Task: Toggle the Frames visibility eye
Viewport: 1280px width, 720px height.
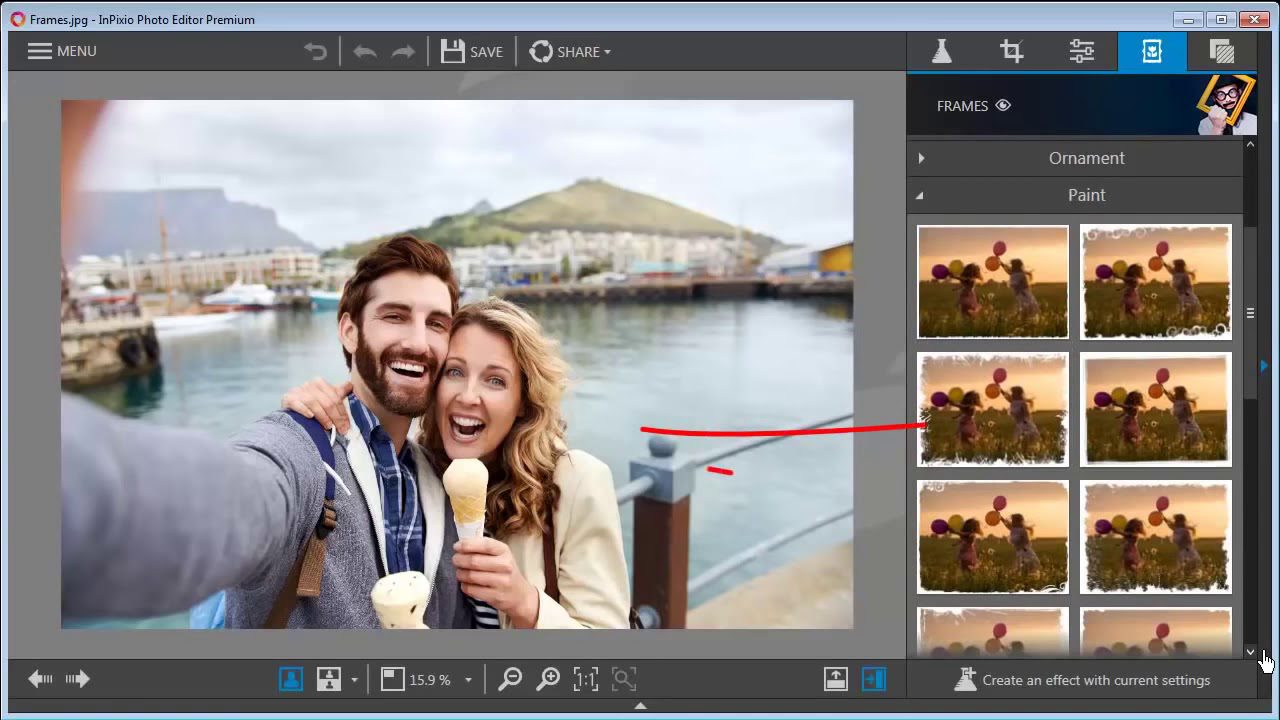Action: (1002, 105)
